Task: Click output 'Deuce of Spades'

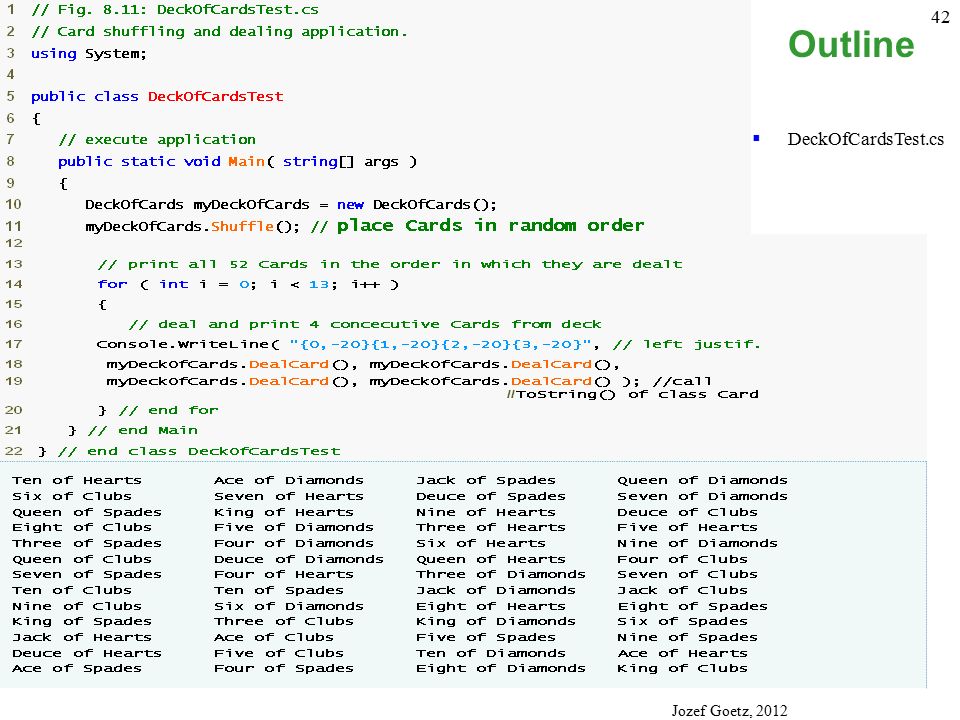Action: 491,497
